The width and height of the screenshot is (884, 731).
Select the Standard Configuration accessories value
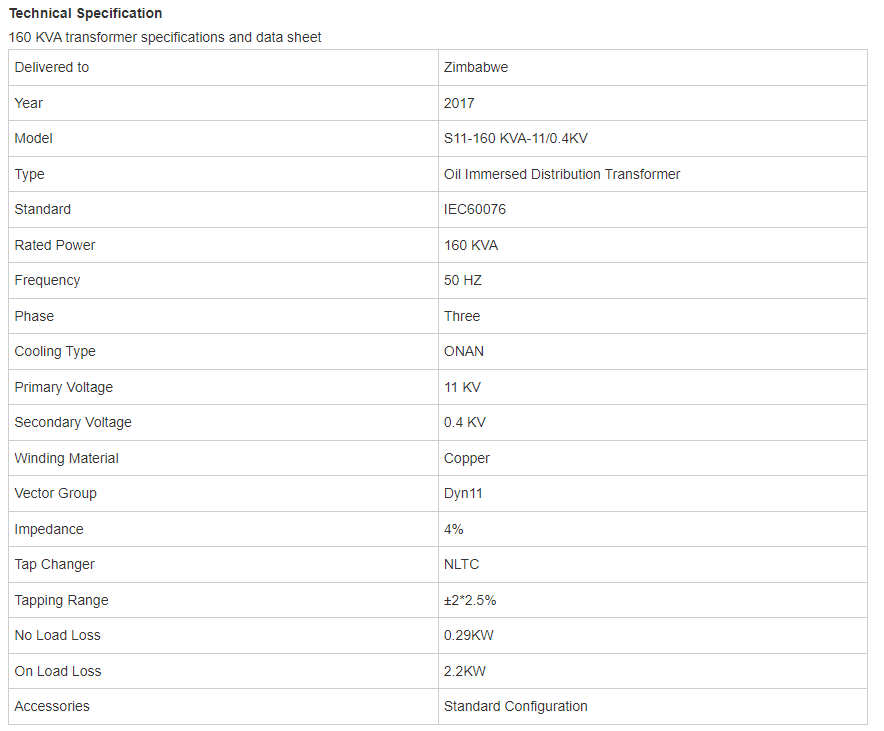point(515,707)
